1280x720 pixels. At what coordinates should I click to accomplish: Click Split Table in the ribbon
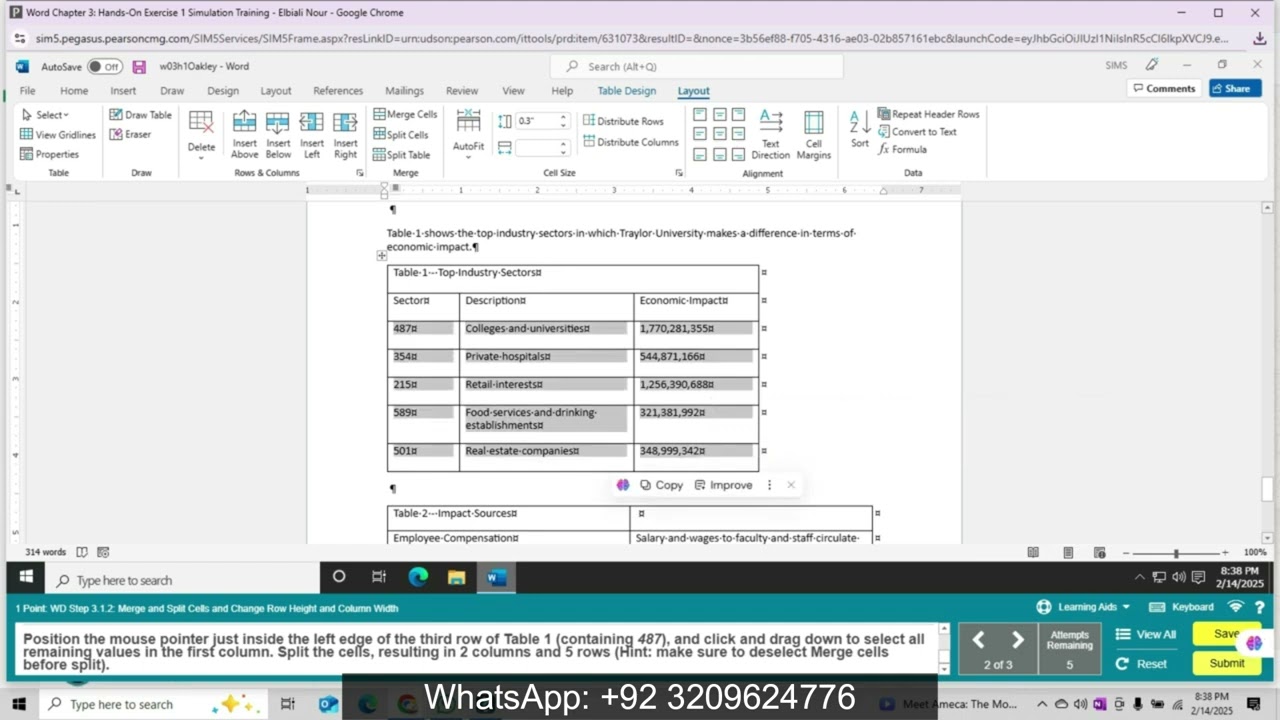pos(402,155)
